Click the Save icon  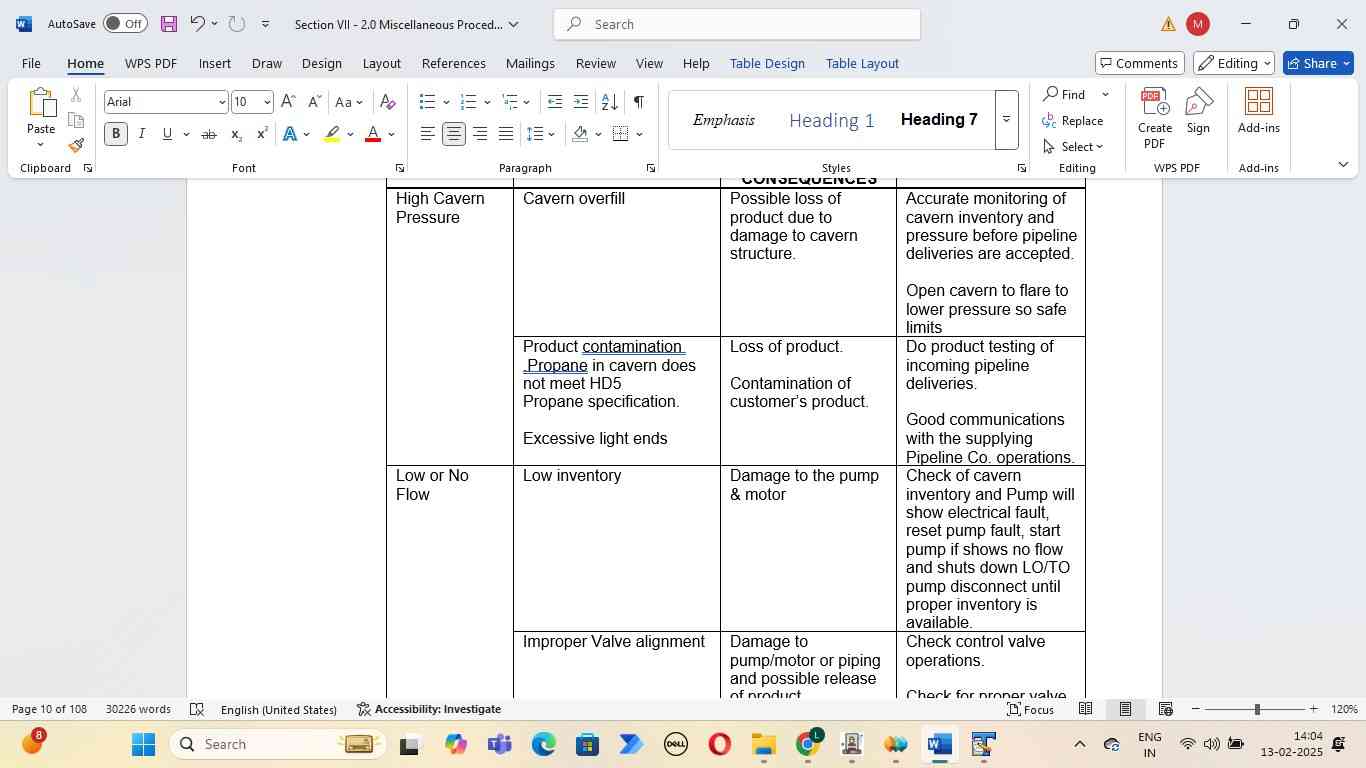[x=168, y=24]
